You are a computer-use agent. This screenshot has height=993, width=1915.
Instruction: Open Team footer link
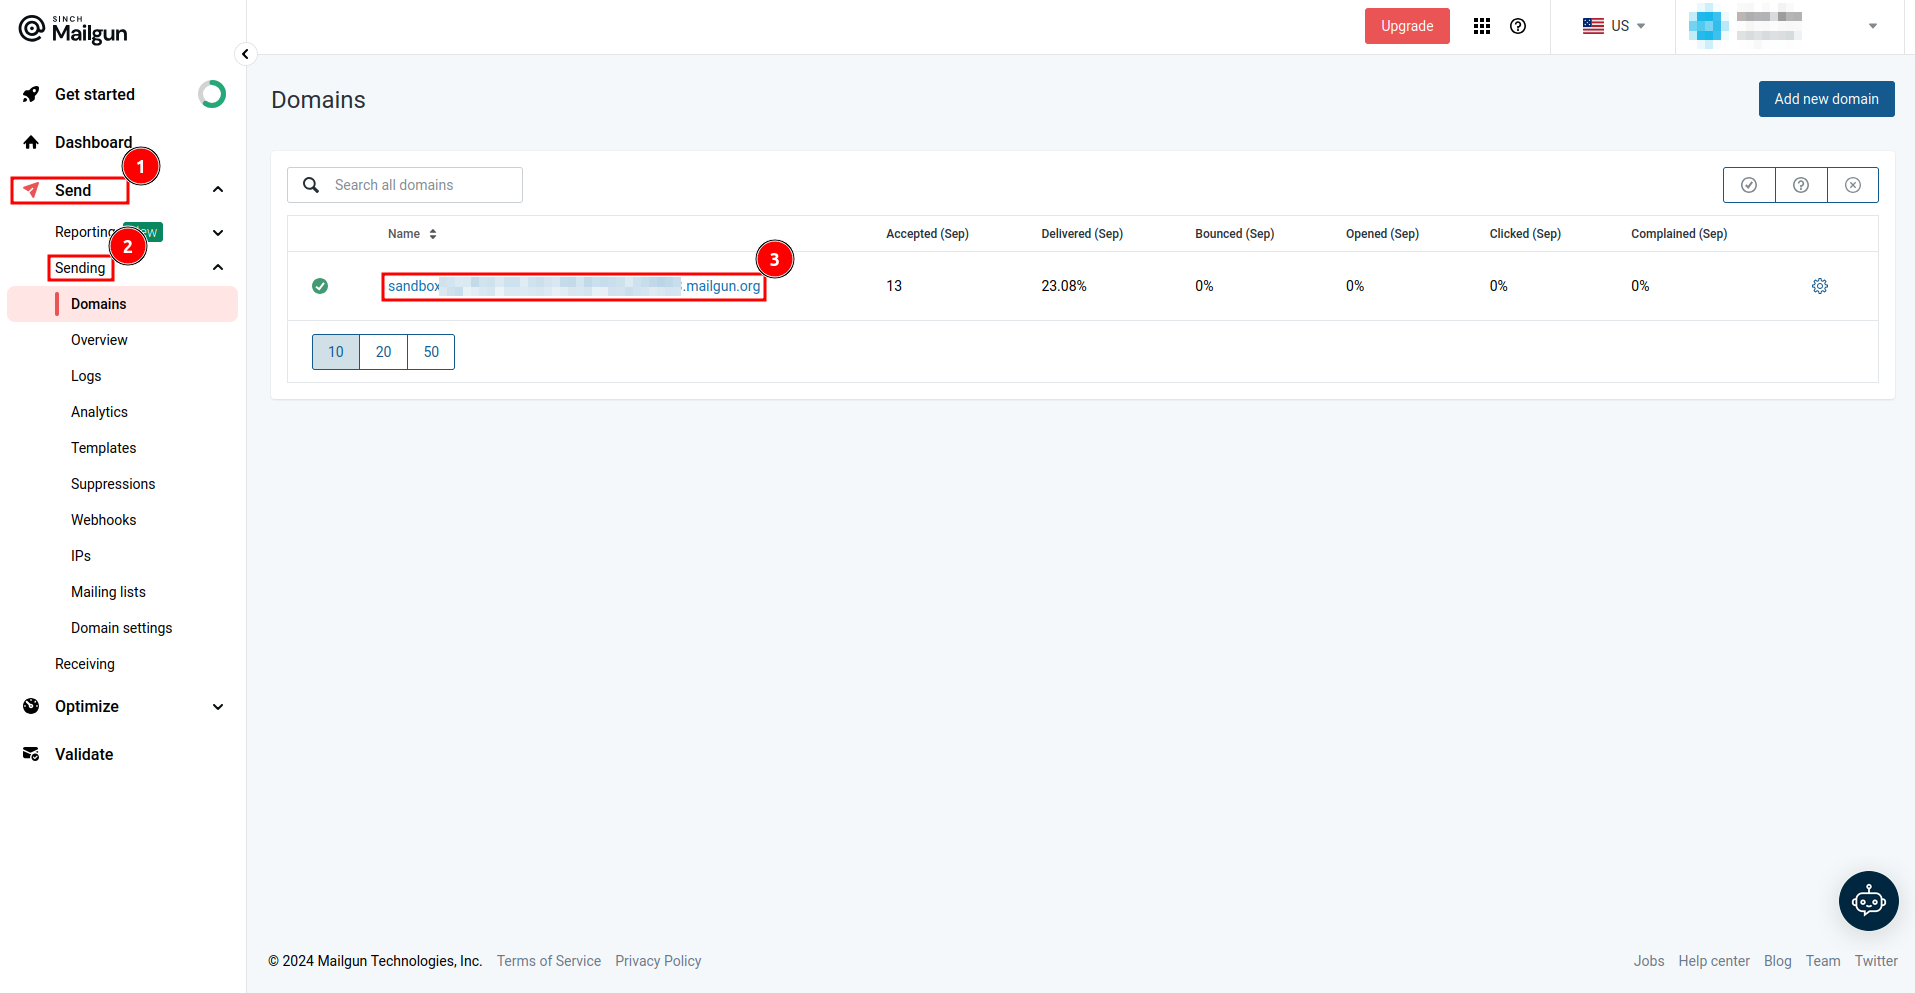[1823, 961]
